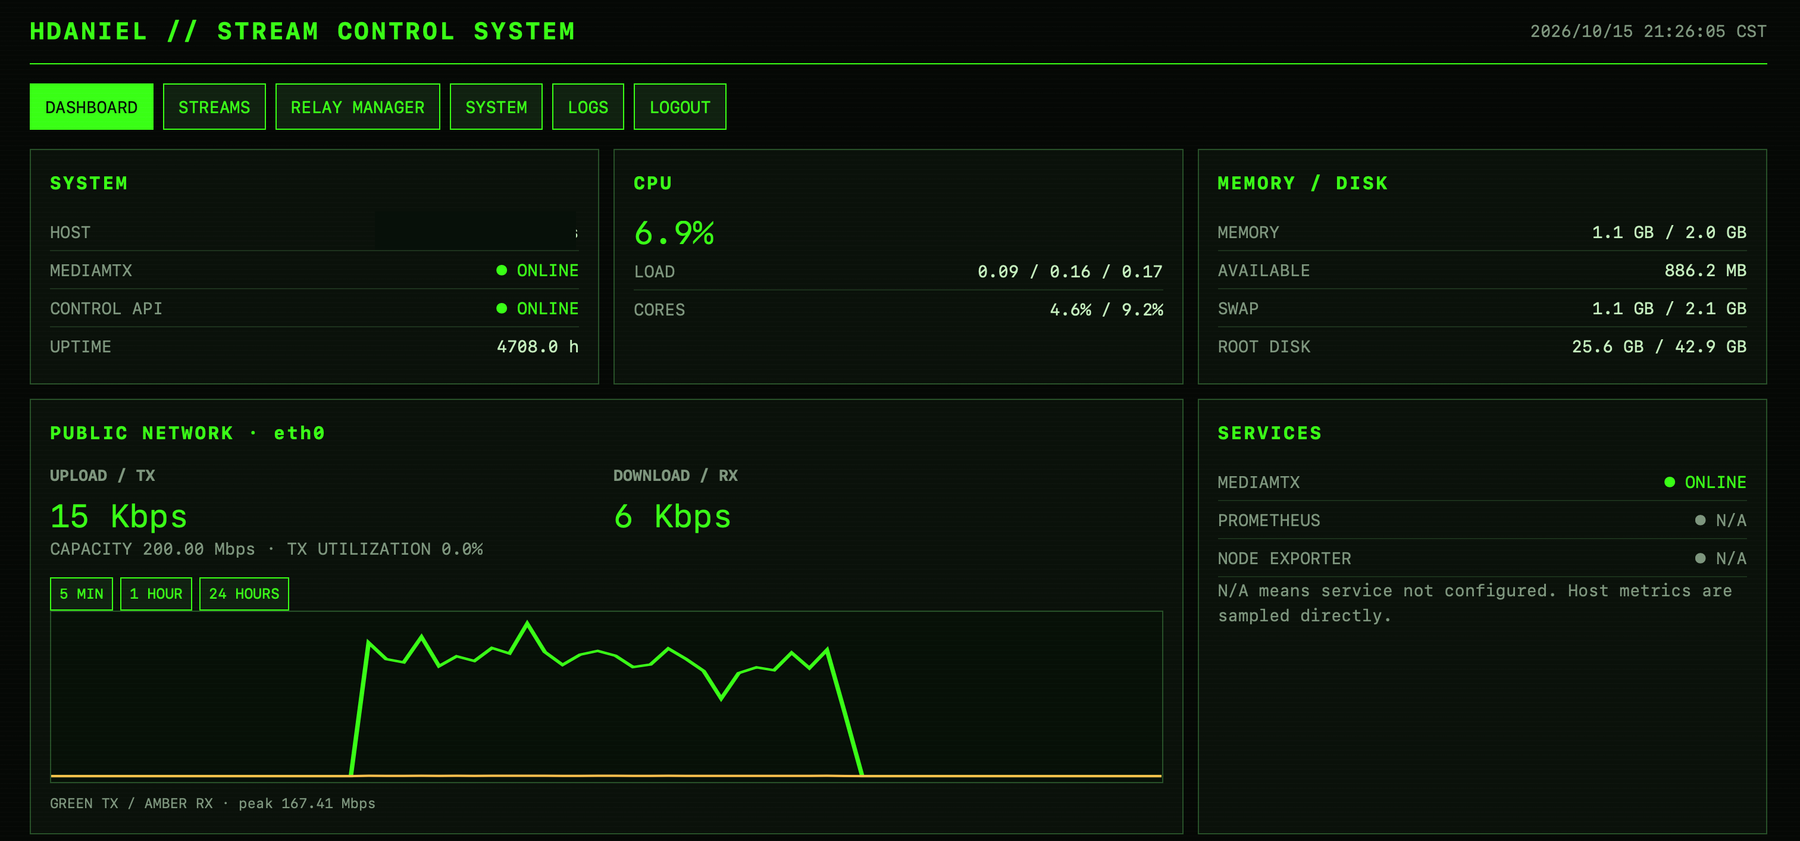Go to the System navigation tab
This screenshot has width=1800, height=841.
pos(496,107)
